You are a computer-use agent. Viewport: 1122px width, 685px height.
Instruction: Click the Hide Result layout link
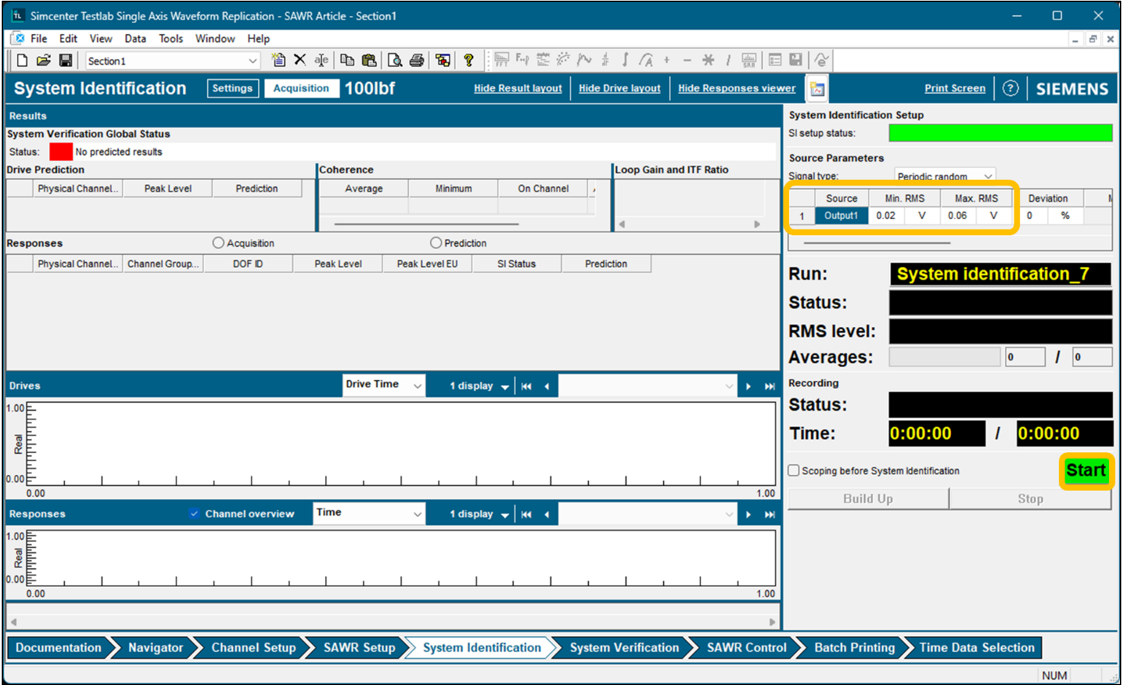click(x=517, y=88)
